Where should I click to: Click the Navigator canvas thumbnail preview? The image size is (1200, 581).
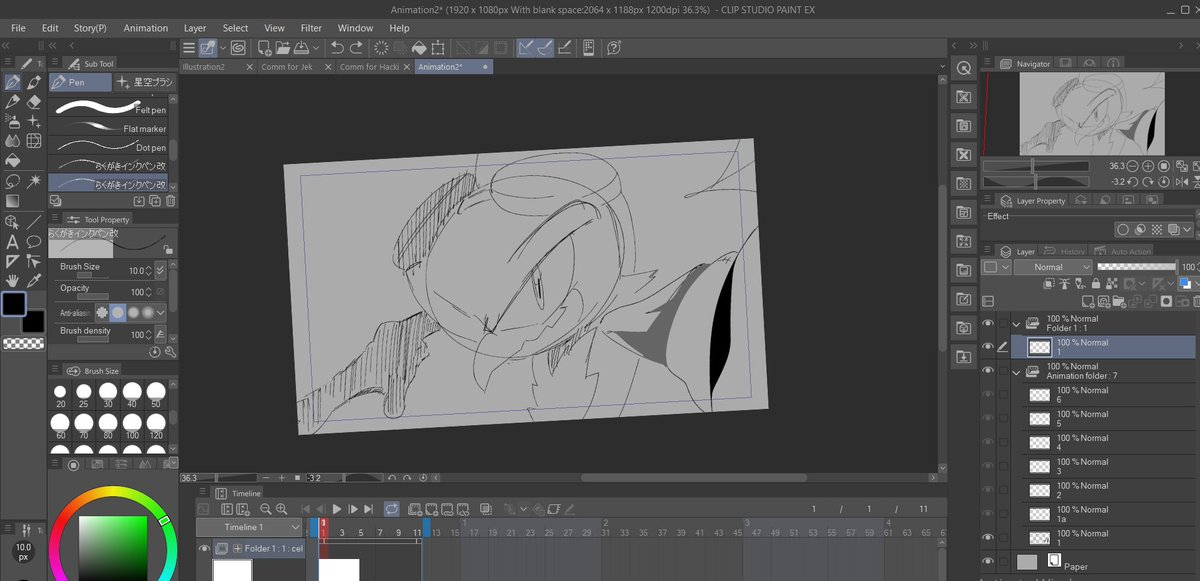click(x=1090, y=114)
